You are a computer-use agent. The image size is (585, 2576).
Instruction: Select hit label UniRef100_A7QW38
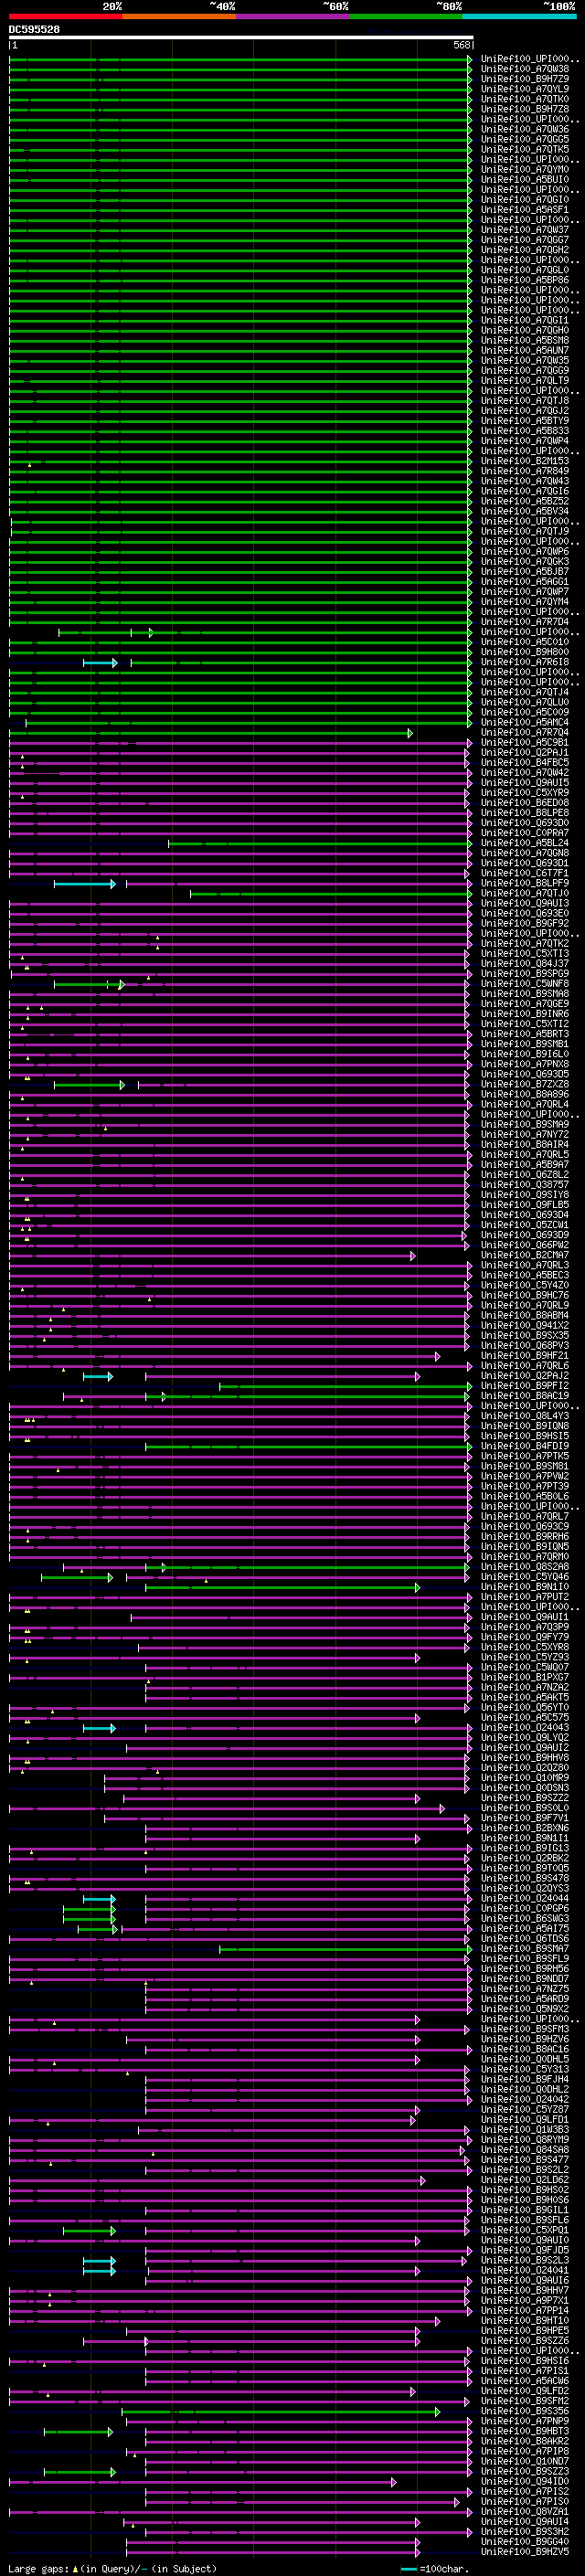tap(525, 69)
